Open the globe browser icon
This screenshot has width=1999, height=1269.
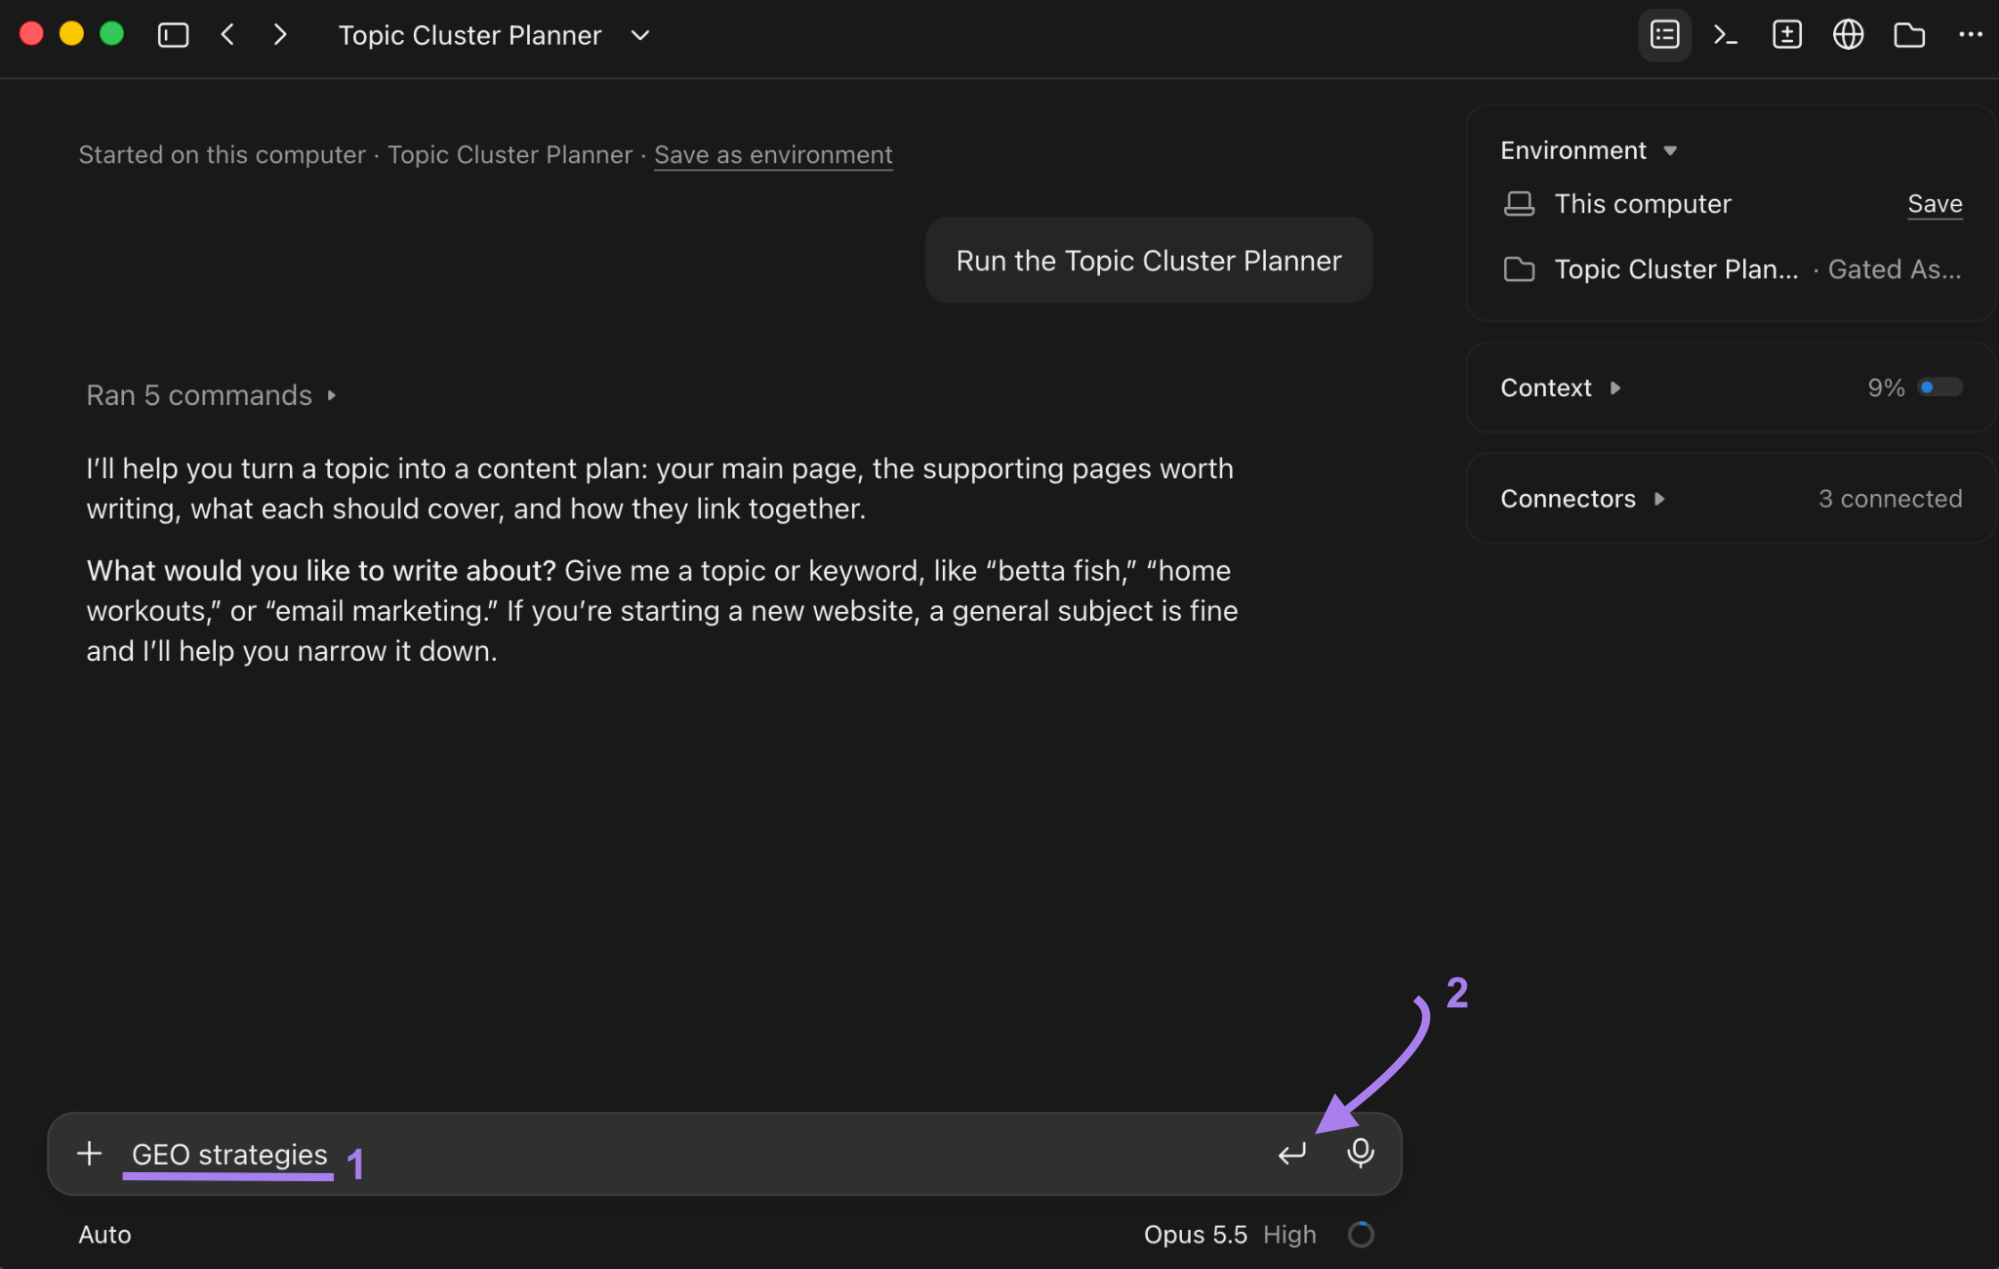[1848, 35]
